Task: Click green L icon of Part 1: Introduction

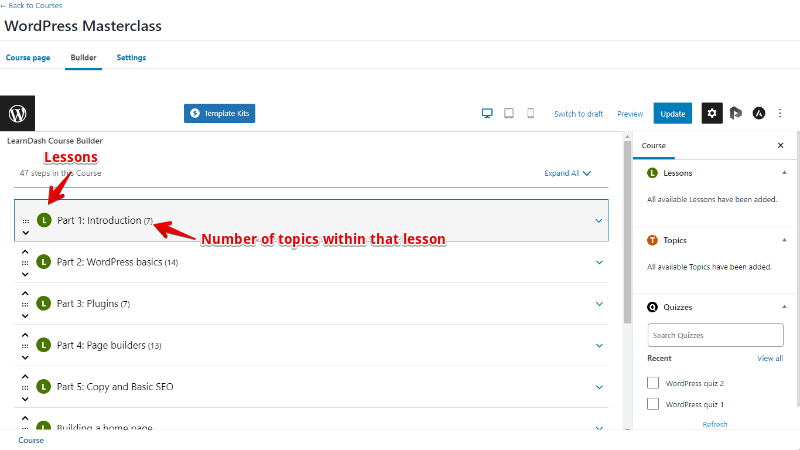Action: pos(44,220)
